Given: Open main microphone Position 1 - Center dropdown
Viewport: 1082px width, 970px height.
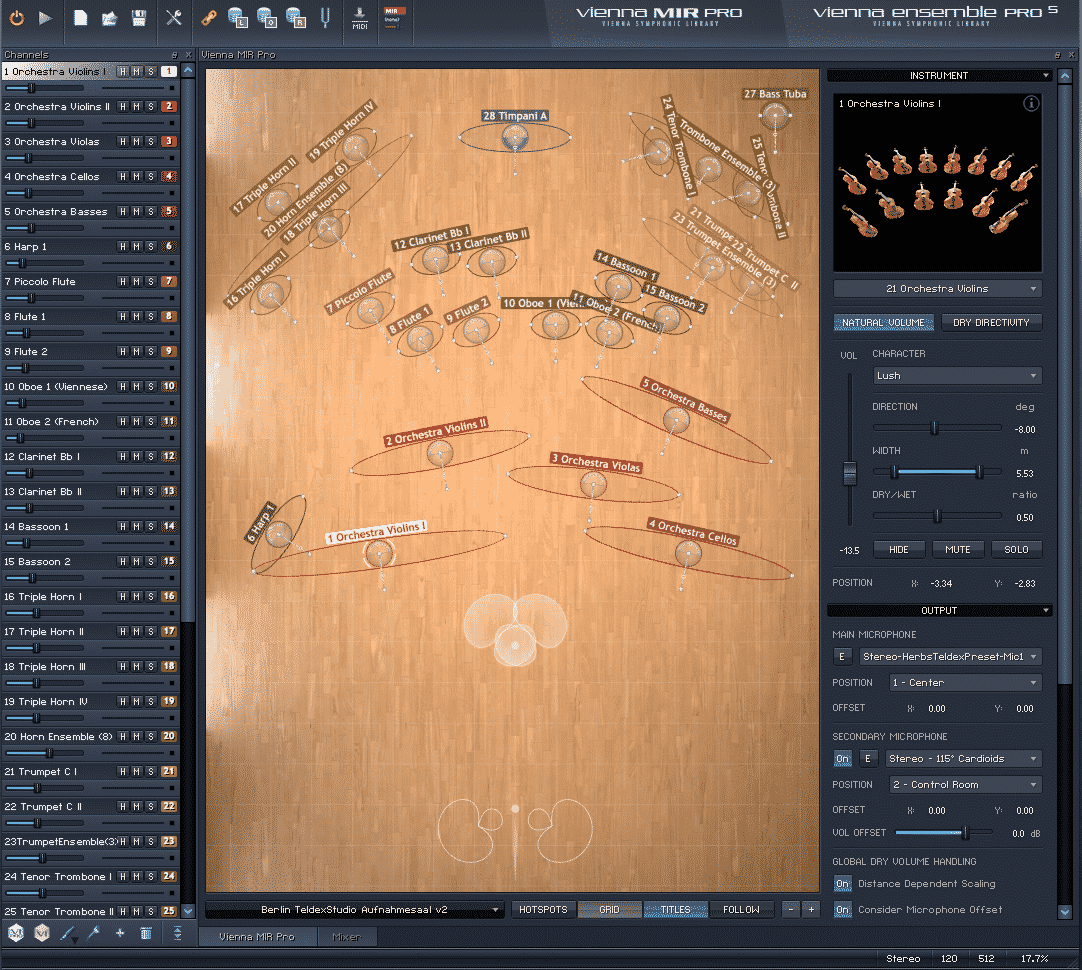Looking at the screenshot, I should pos(965,683).
